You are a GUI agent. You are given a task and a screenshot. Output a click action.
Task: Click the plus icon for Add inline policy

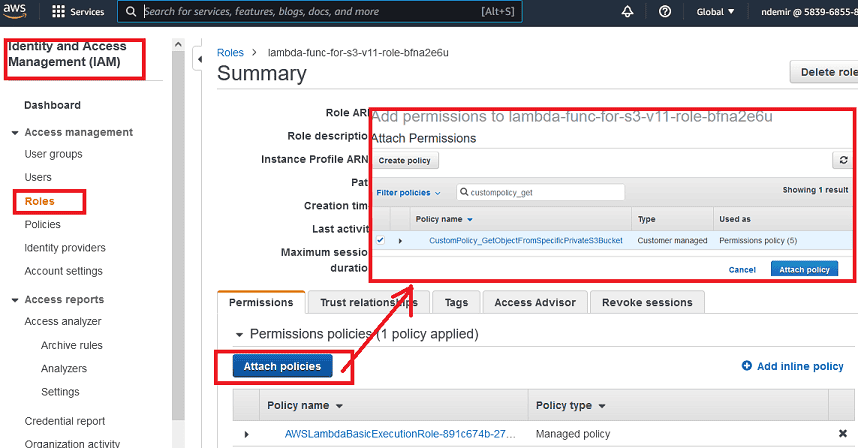746,367
